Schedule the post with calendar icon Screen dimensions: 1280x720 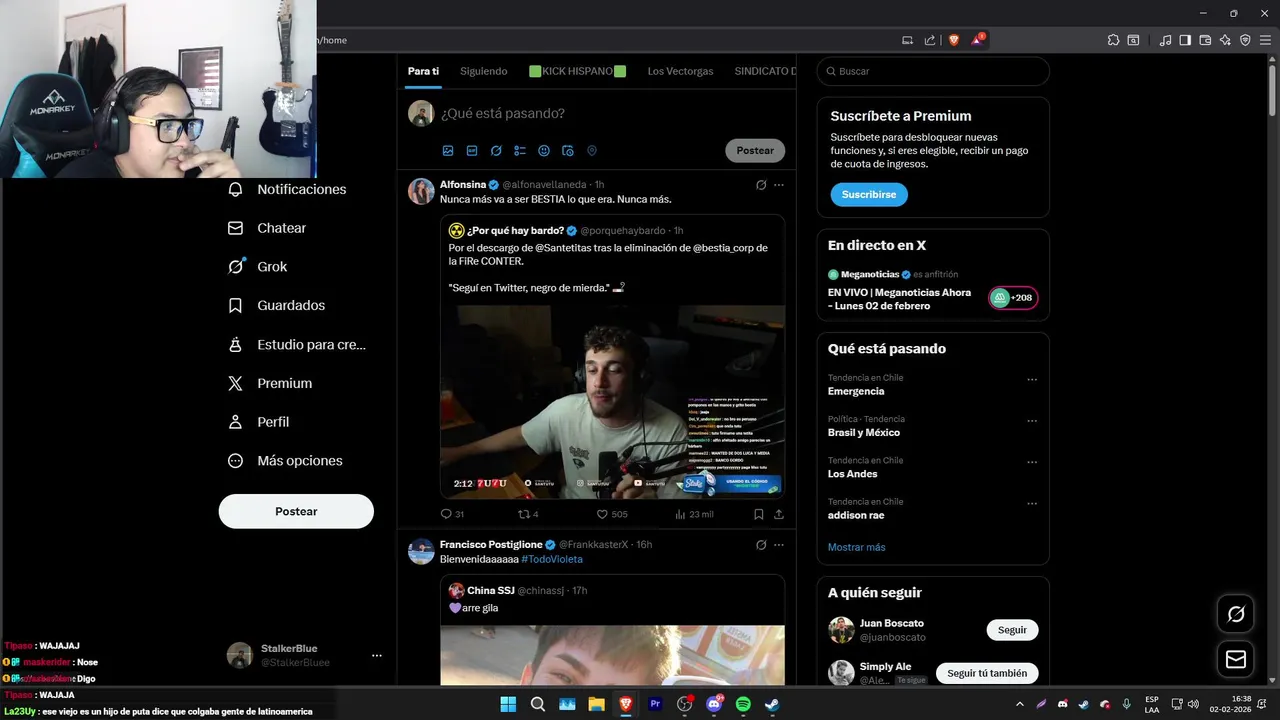(568, 151)
